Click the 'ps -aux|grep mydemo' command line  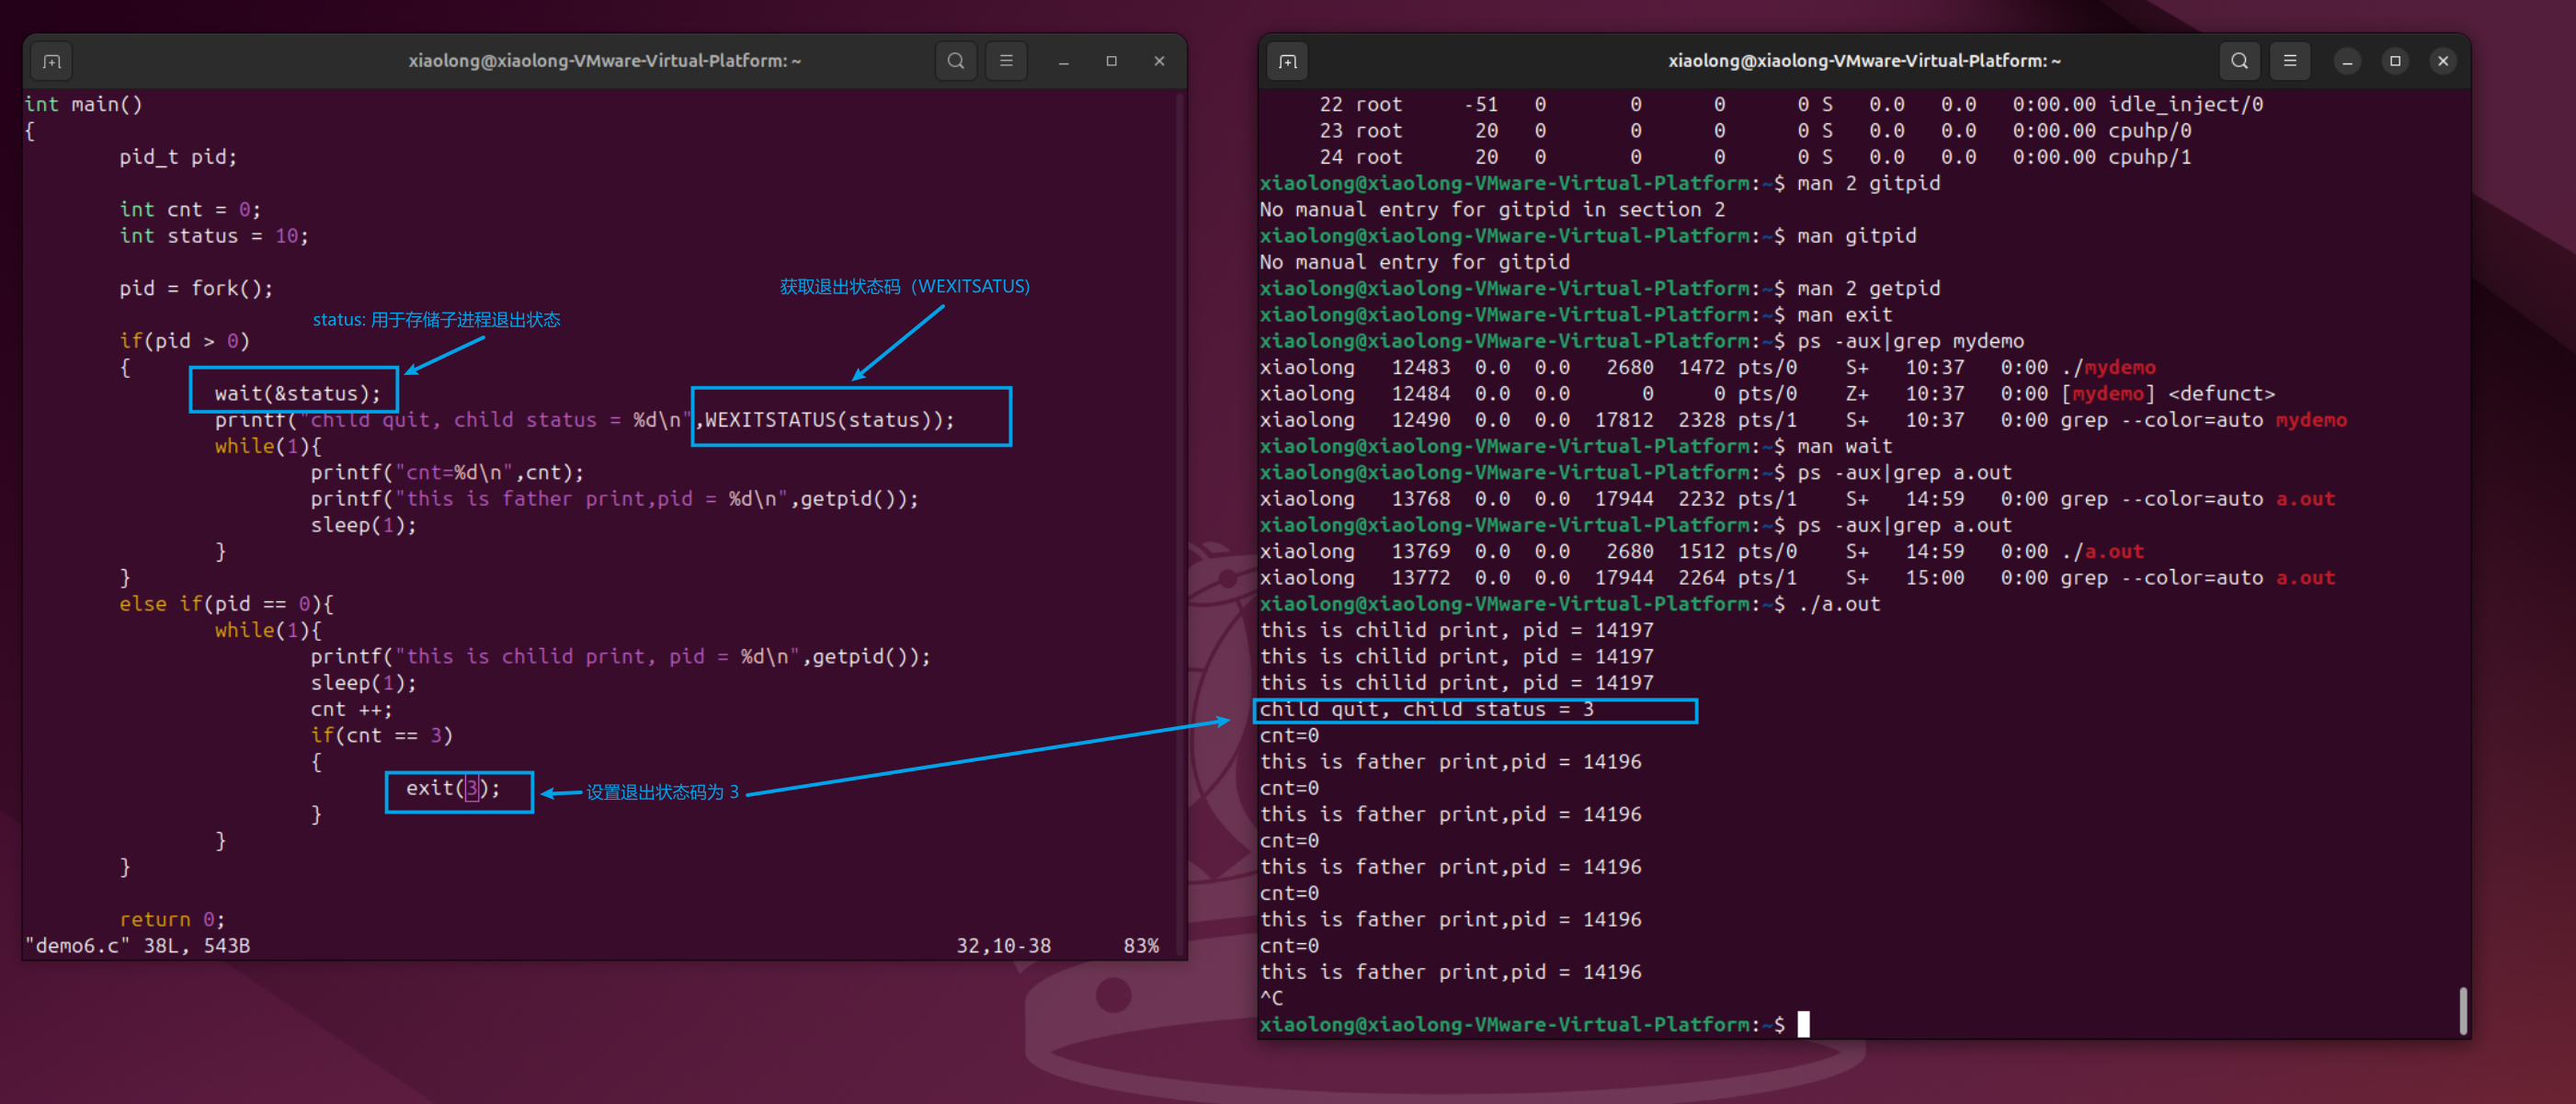[x=1642, y=341]
